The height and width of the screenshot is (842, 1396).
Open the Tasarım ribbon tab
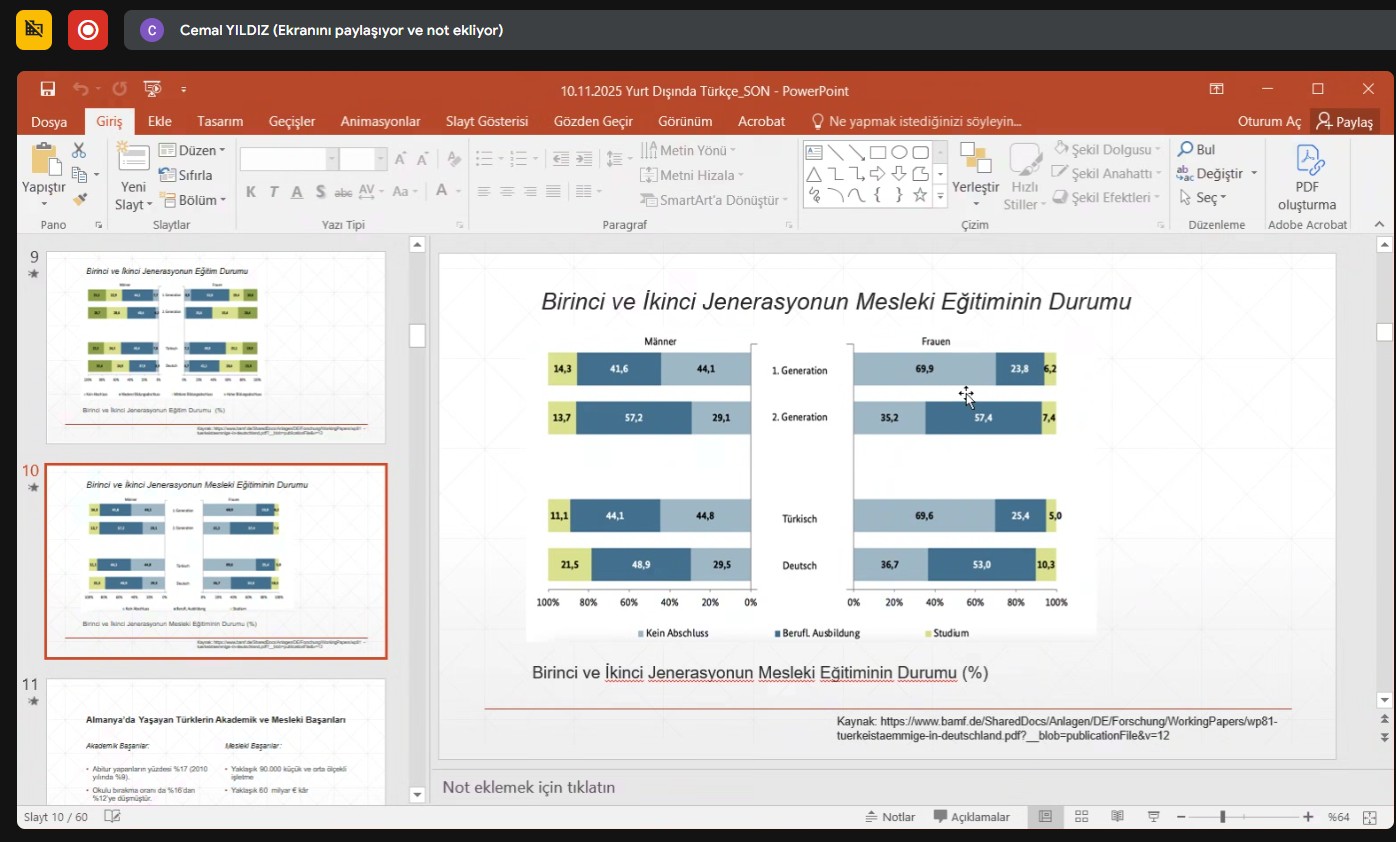point(220,121)
